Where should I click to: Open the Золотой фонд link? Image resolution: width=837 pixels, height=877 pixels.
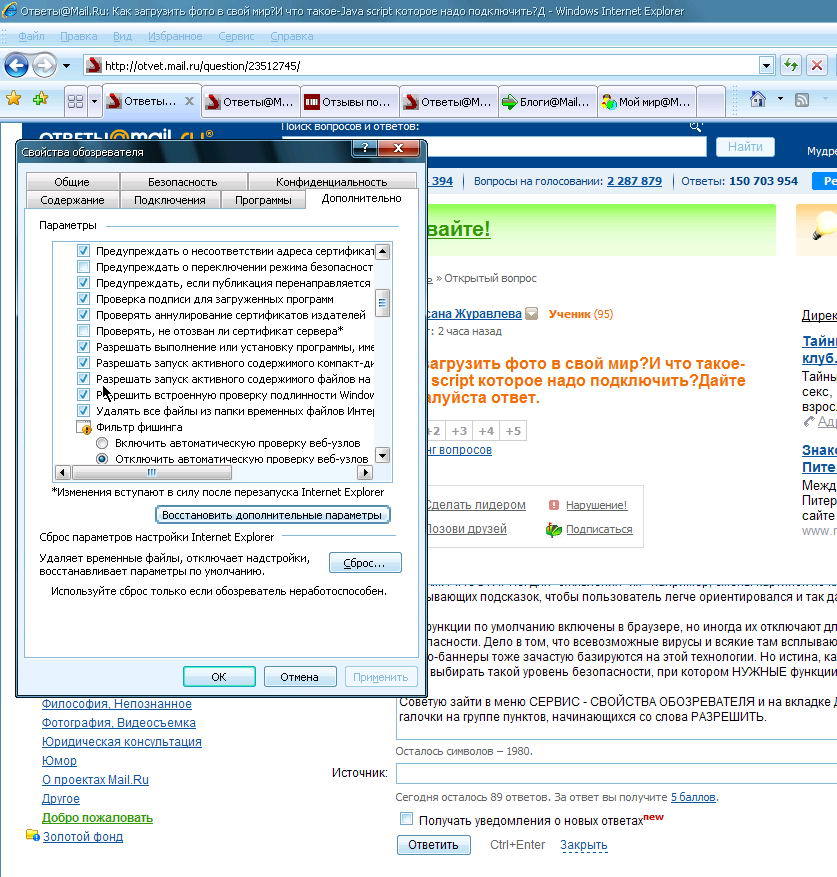pyautogui.click(x=83, y=837)
